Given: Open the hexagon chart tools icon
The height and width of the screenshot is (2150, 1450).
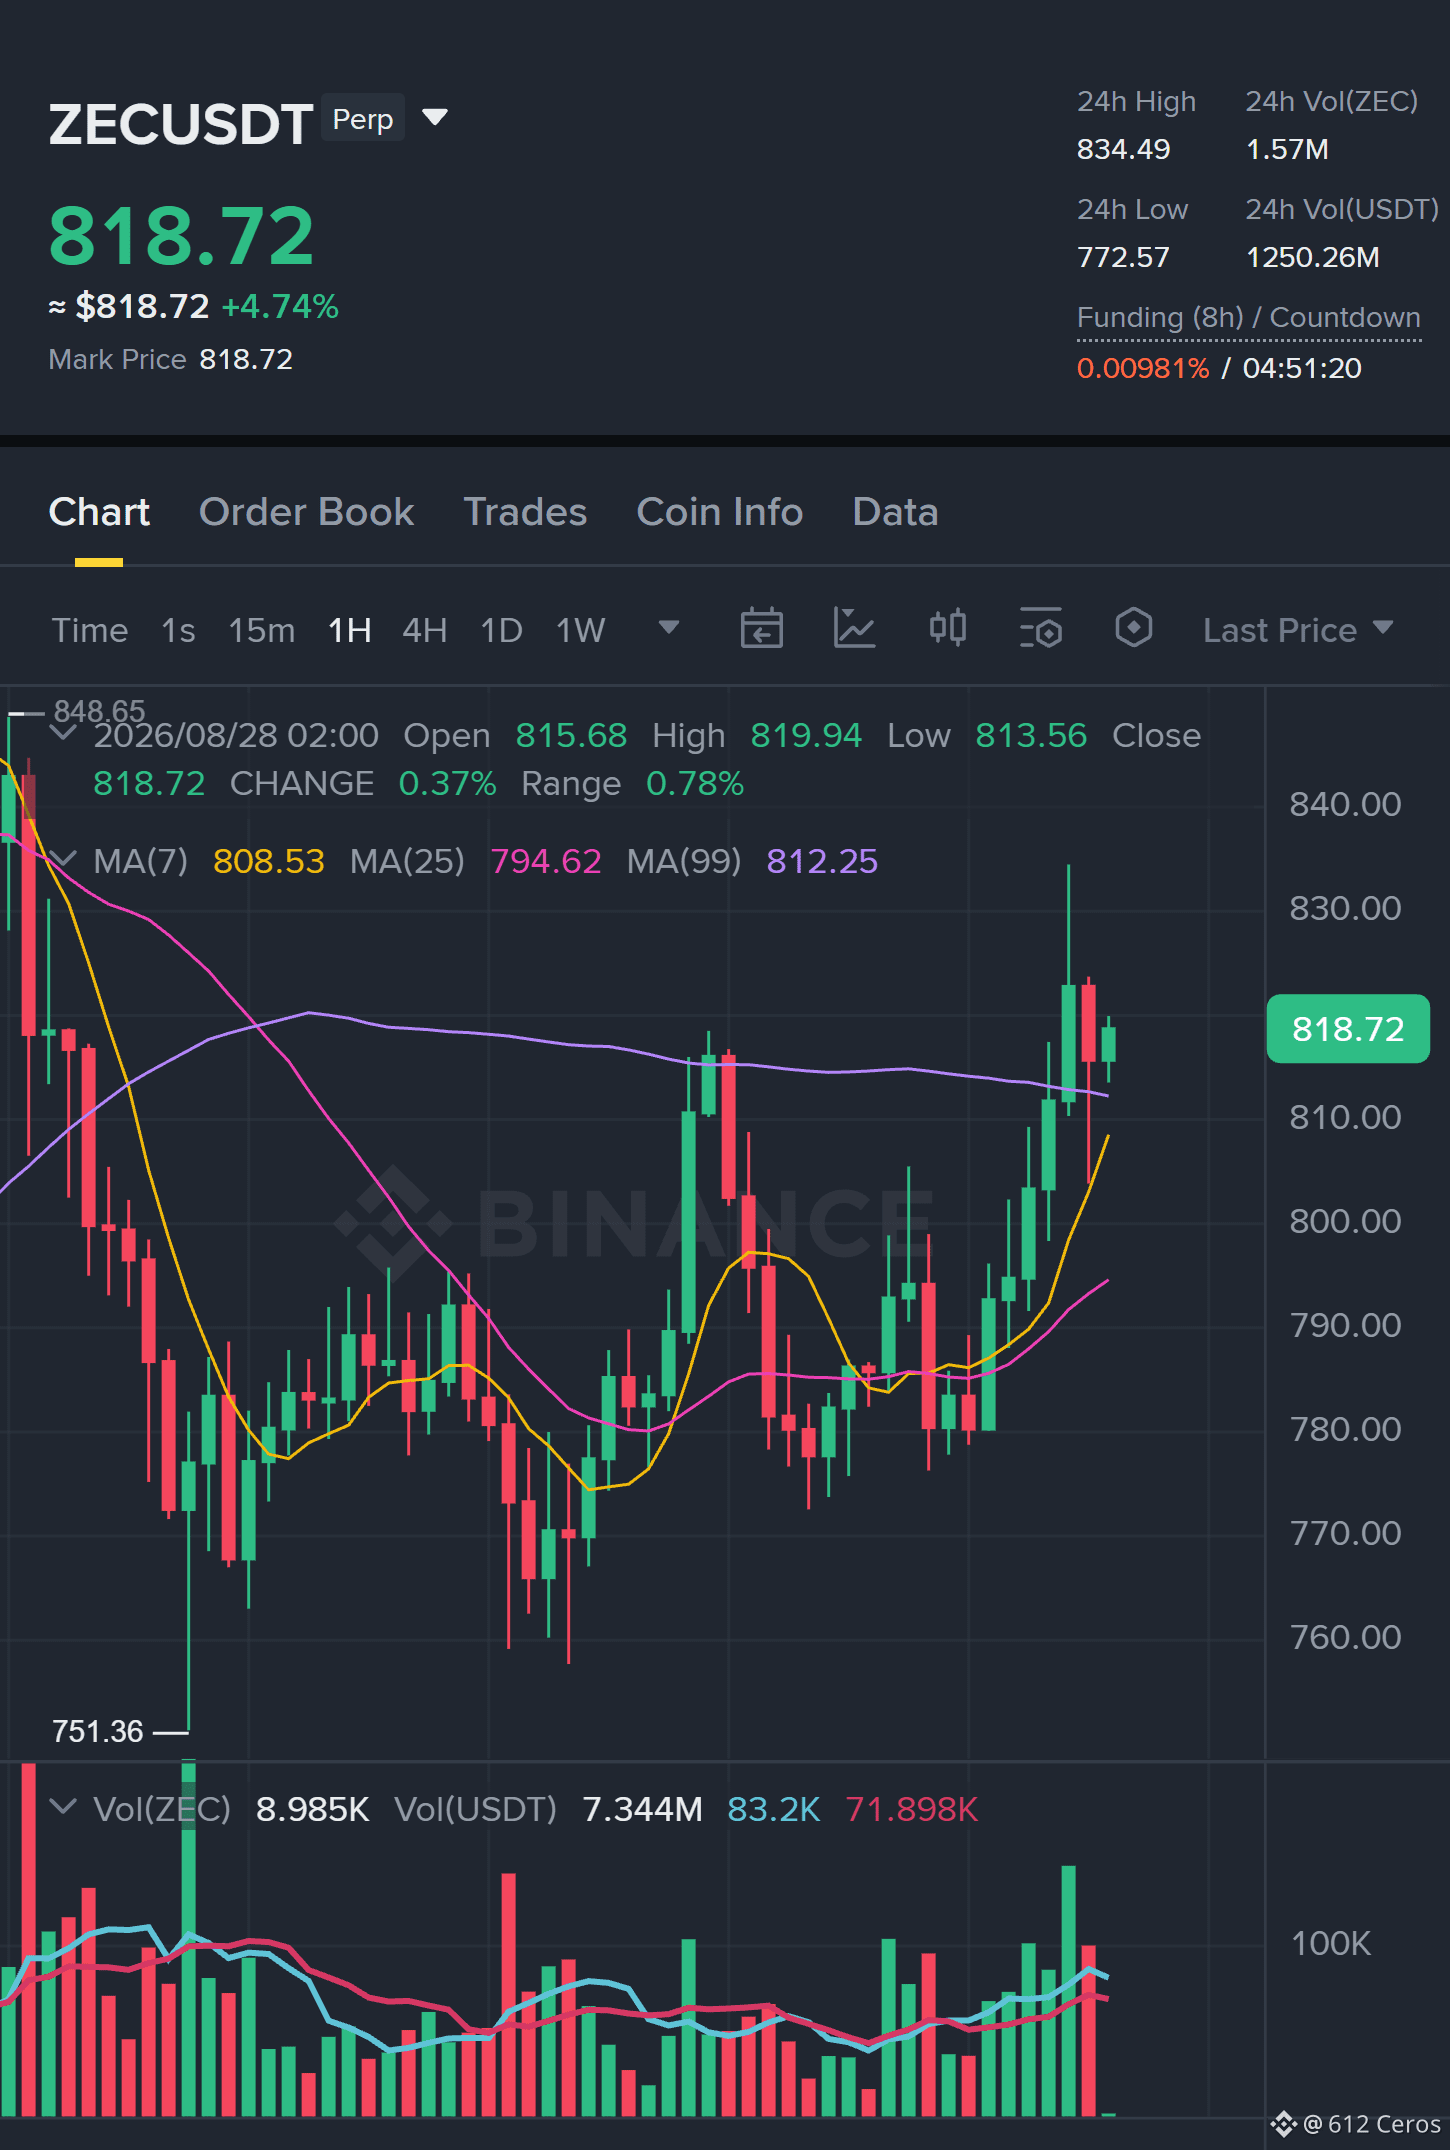Looking at the screenshot, I should coord(1134,628).
